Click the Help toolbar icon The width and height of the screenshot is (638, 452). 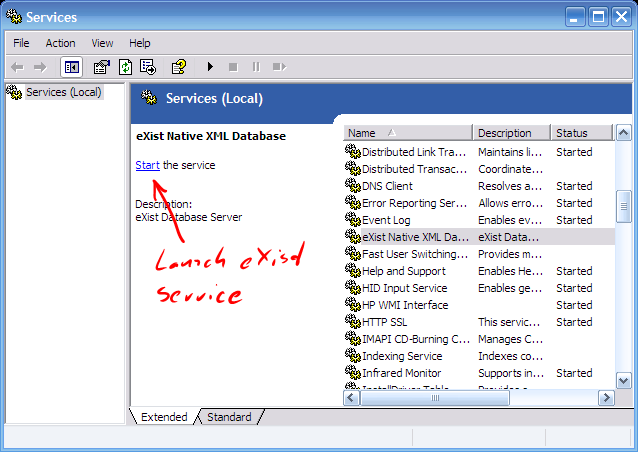[x=179, y=67]
